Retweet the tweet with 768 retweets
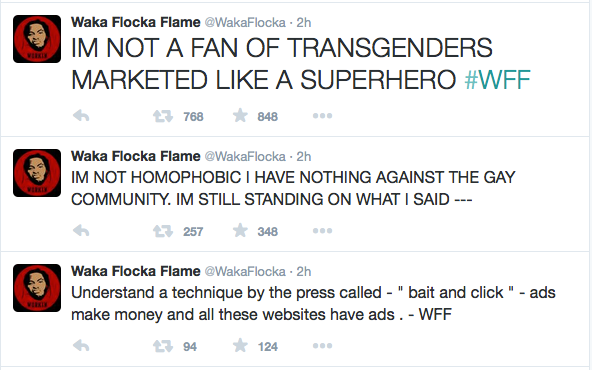Viewport: 592px width, 370px height. click(163, 116)
